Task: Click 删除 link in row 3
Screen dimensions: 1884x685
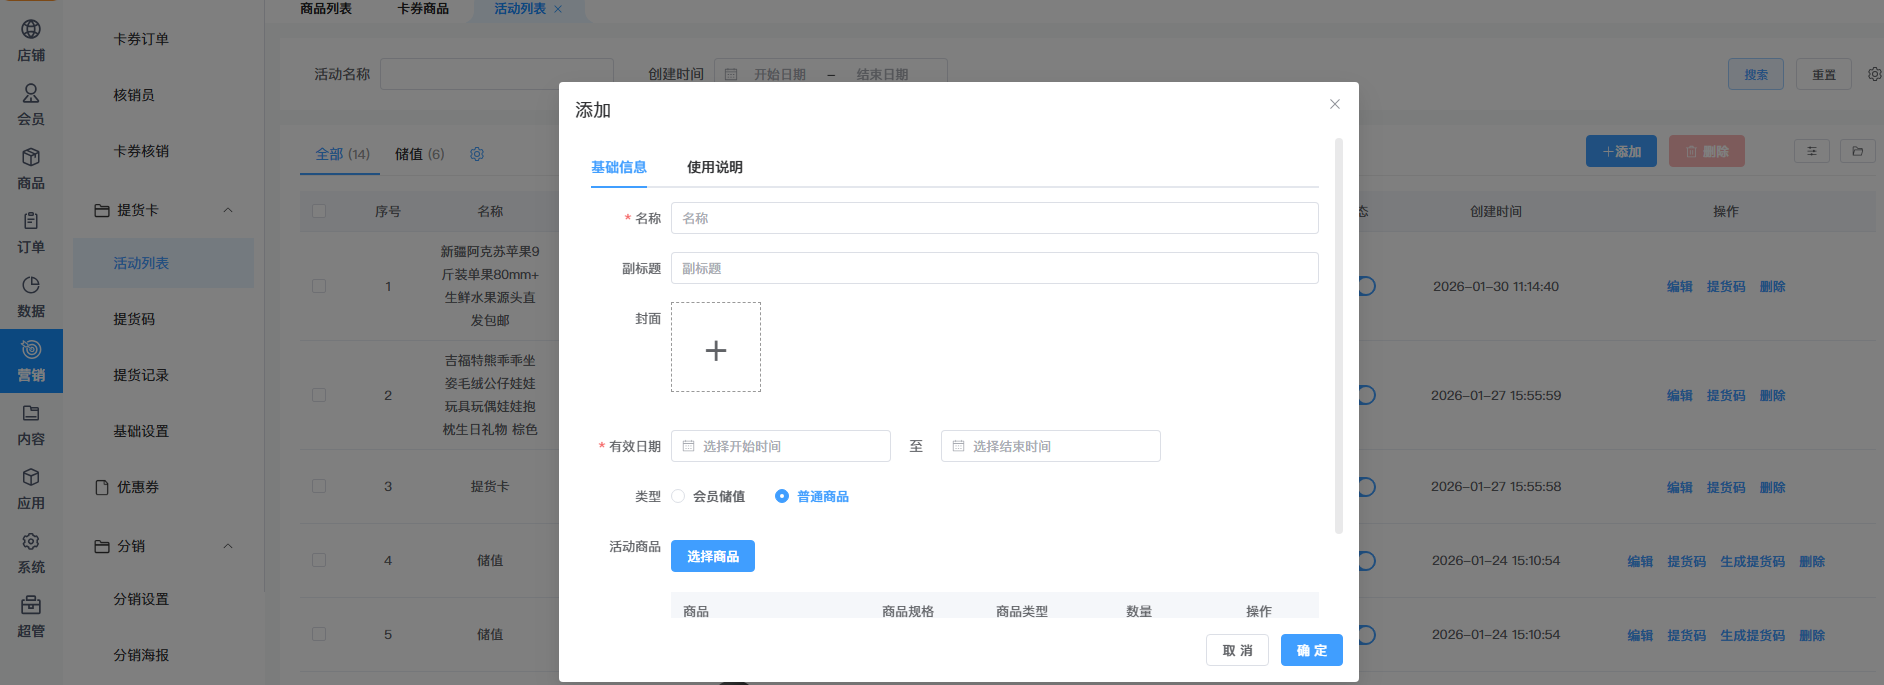Action: 1773,487
